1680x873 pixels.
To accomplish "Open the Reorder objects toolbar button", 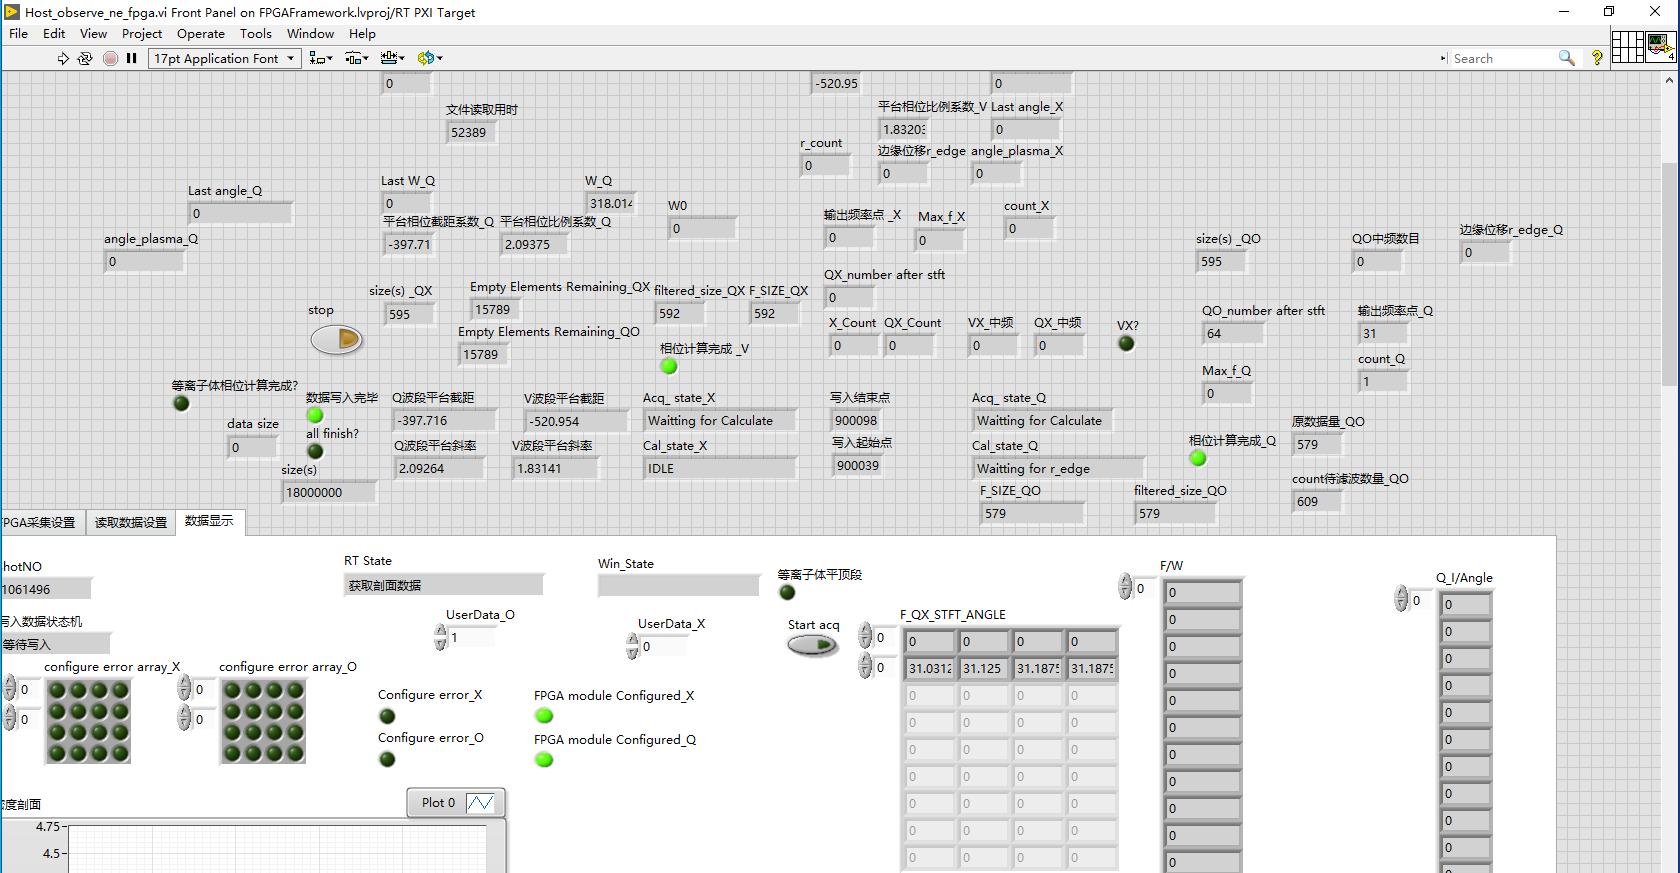I will (x=430, y=59).
